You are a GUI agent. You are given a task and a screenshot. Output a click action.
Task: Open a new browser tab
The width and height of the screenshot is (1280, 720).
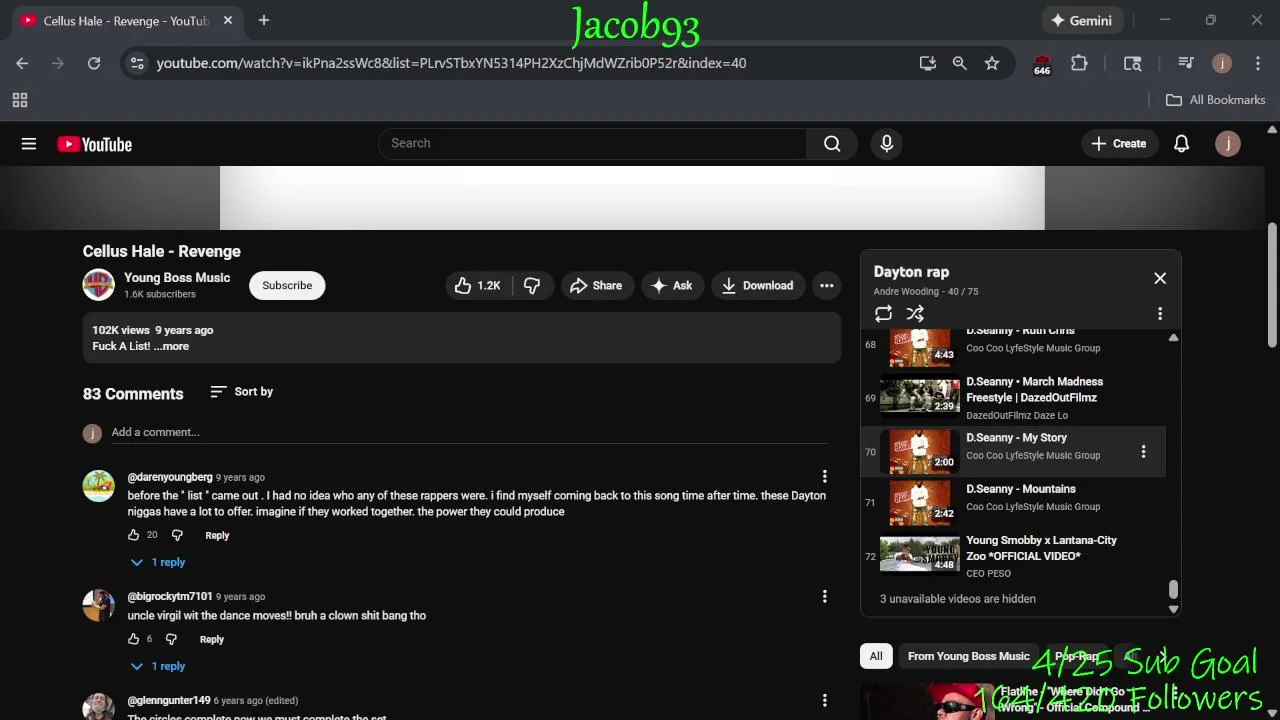tap(264, 20)
